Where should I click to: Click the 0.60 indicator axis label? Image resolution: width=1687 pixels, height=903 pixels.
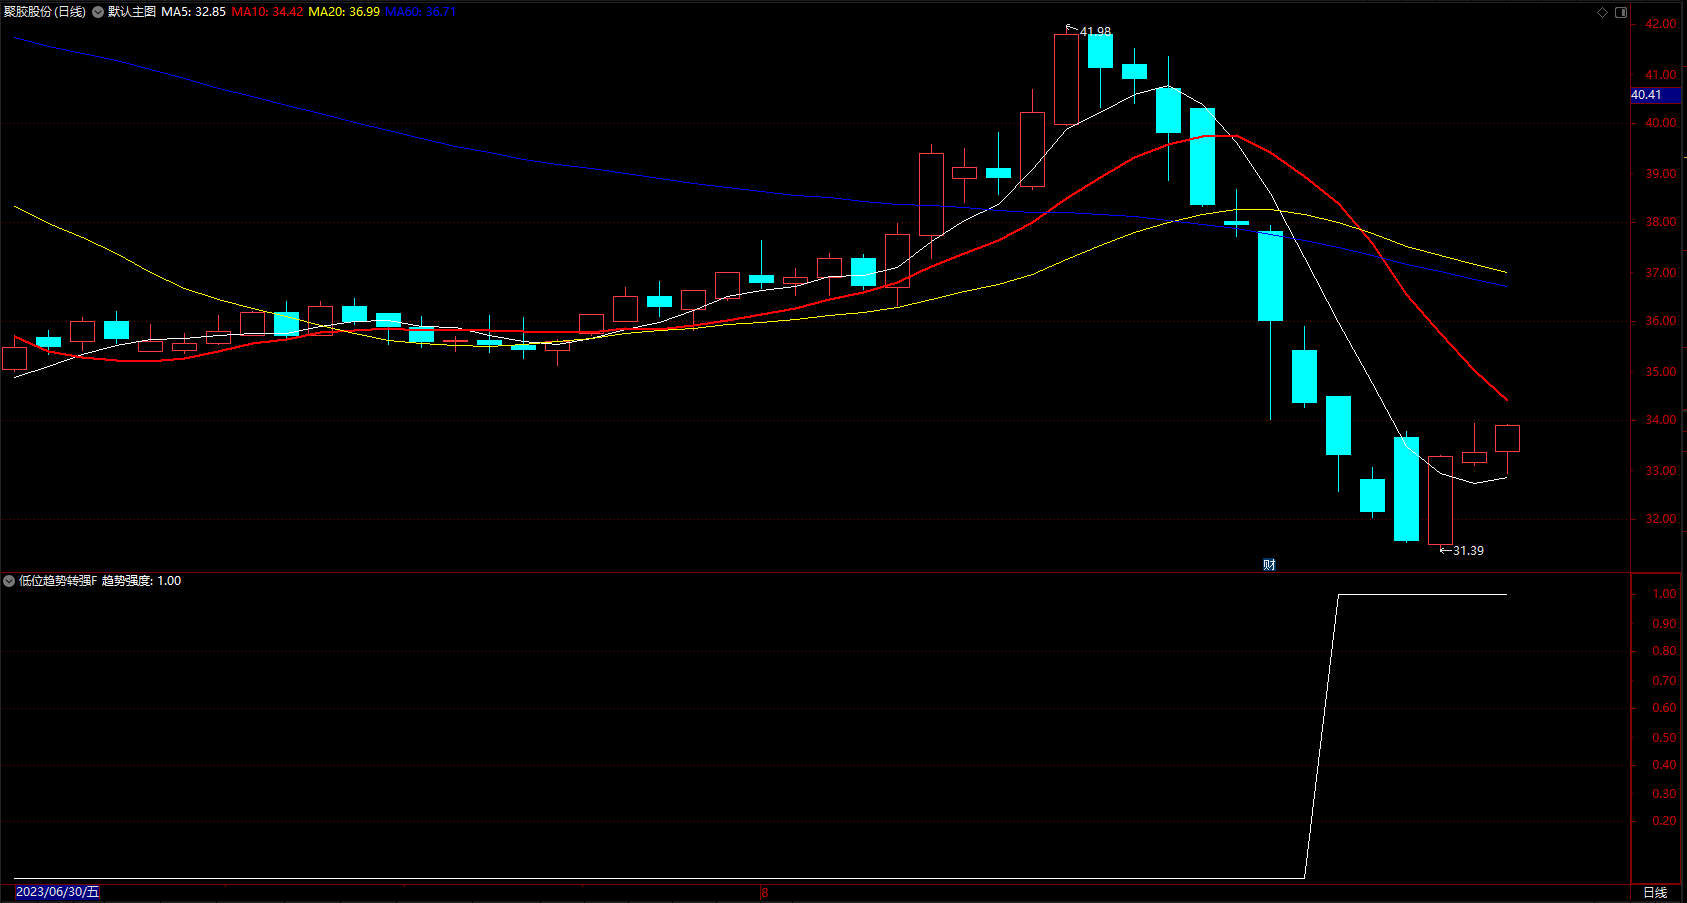pos(1664,708)
